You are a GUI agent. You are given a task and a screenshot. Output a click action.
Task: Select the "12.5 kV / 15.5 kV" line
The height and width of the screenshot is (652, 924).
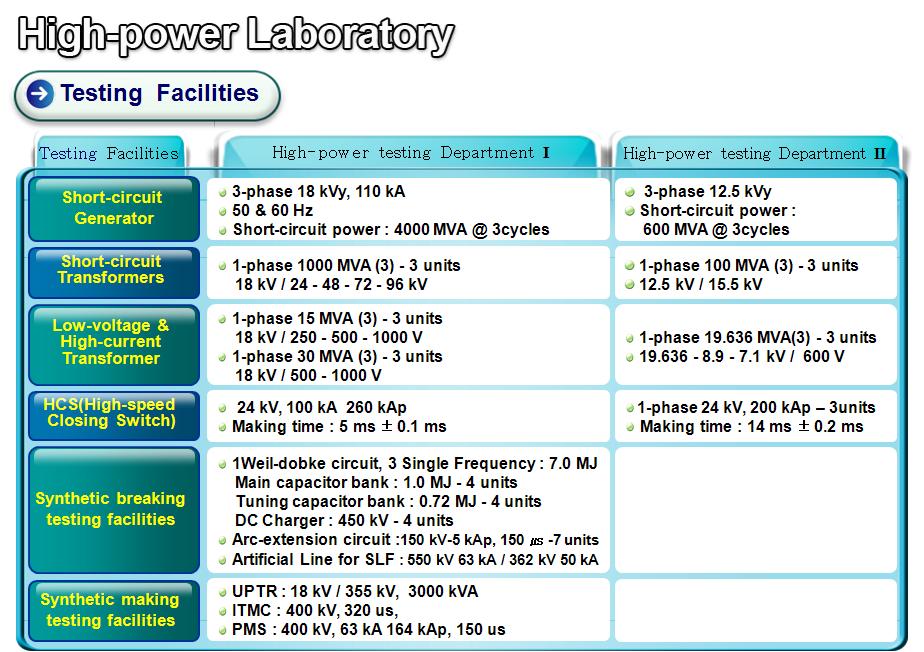[701, 284]
